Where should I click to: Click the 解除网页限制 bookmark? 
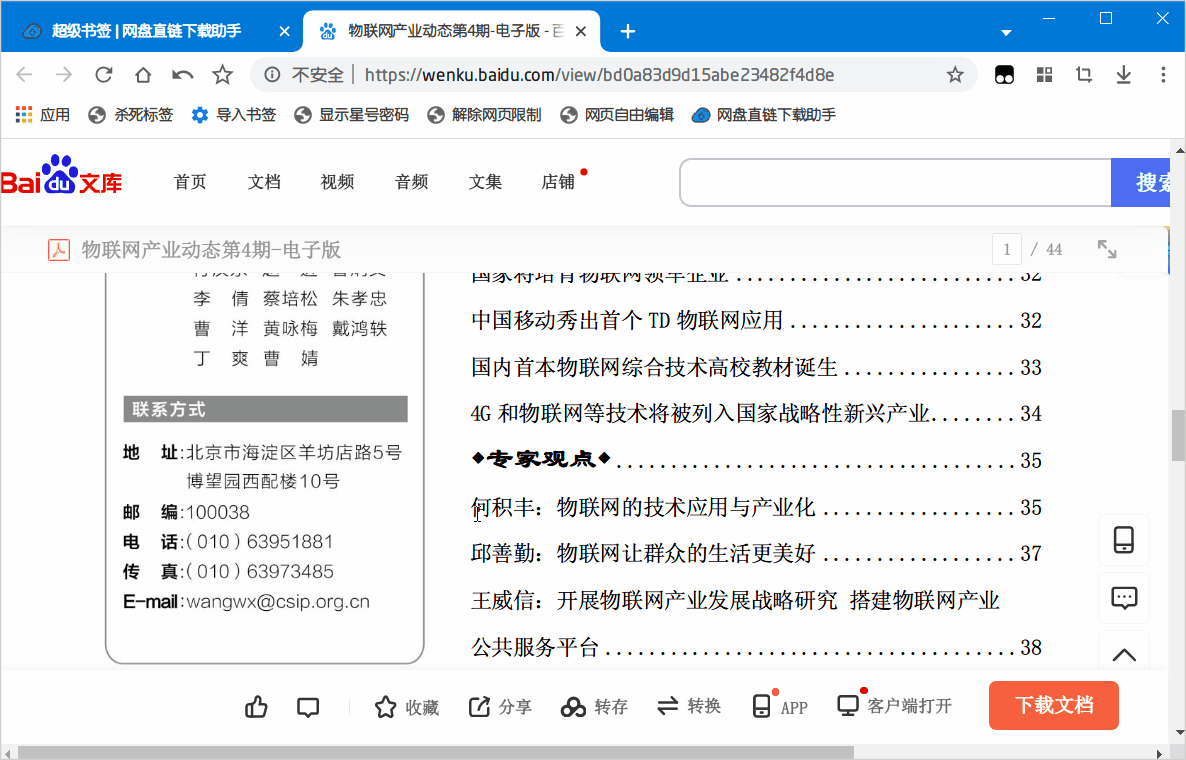485,115
